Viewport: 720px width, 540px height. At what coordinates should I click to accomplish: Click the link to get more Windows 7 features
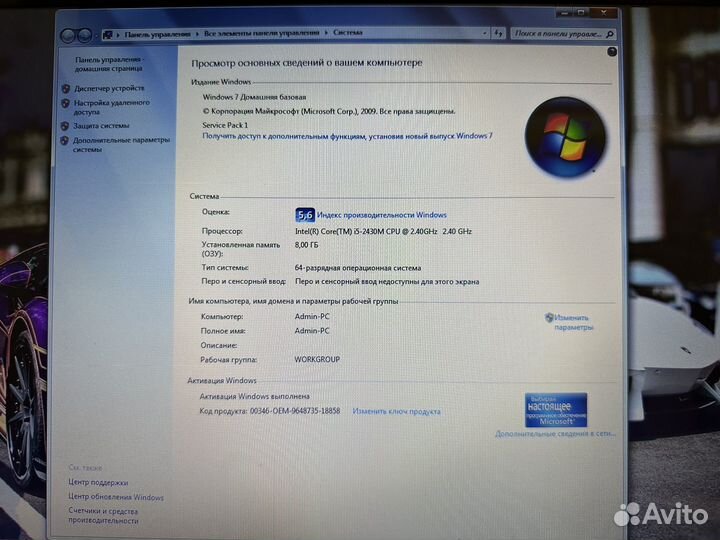click(x=347, y=136)
